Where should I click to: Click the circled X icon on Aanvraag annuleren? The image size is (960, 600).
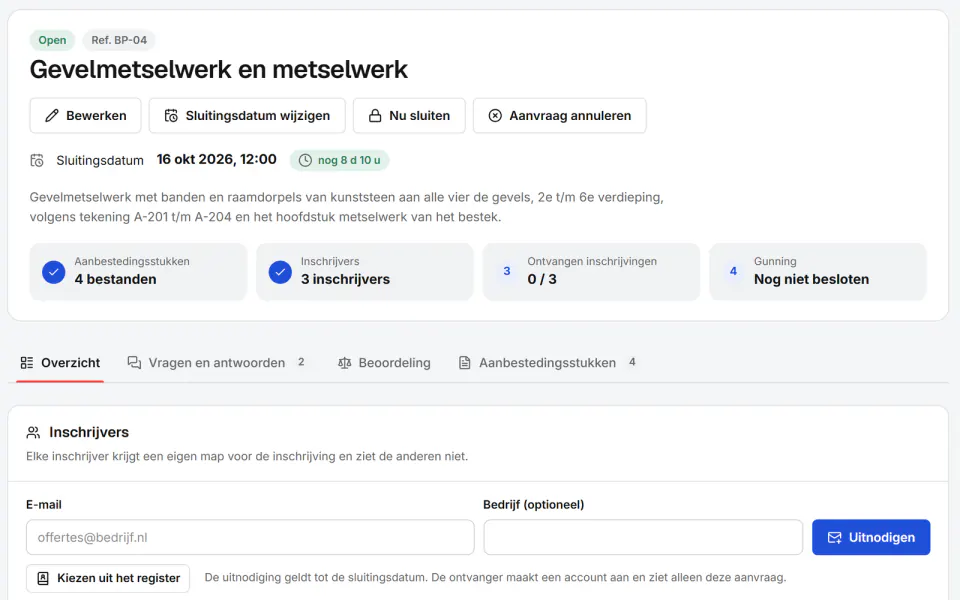pyautogui.click(x=495, y=116)
